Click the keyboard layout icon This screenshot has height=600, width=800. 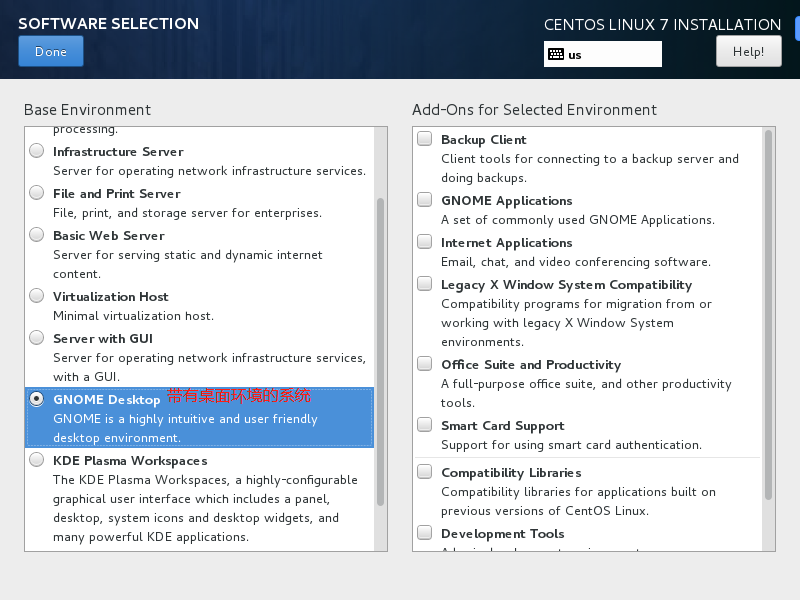tap(556, 55)
